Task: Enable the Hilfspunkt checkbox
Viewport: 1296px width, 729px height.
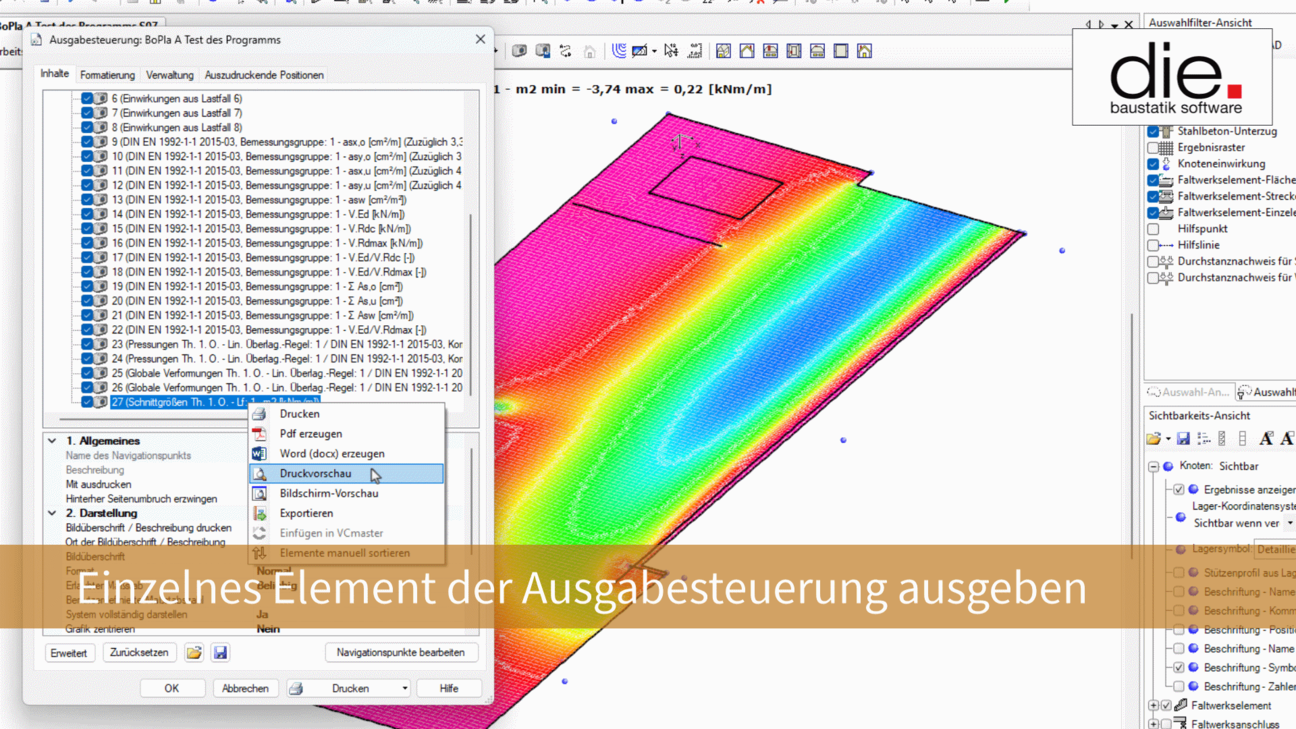Action: coord(1153,229)
